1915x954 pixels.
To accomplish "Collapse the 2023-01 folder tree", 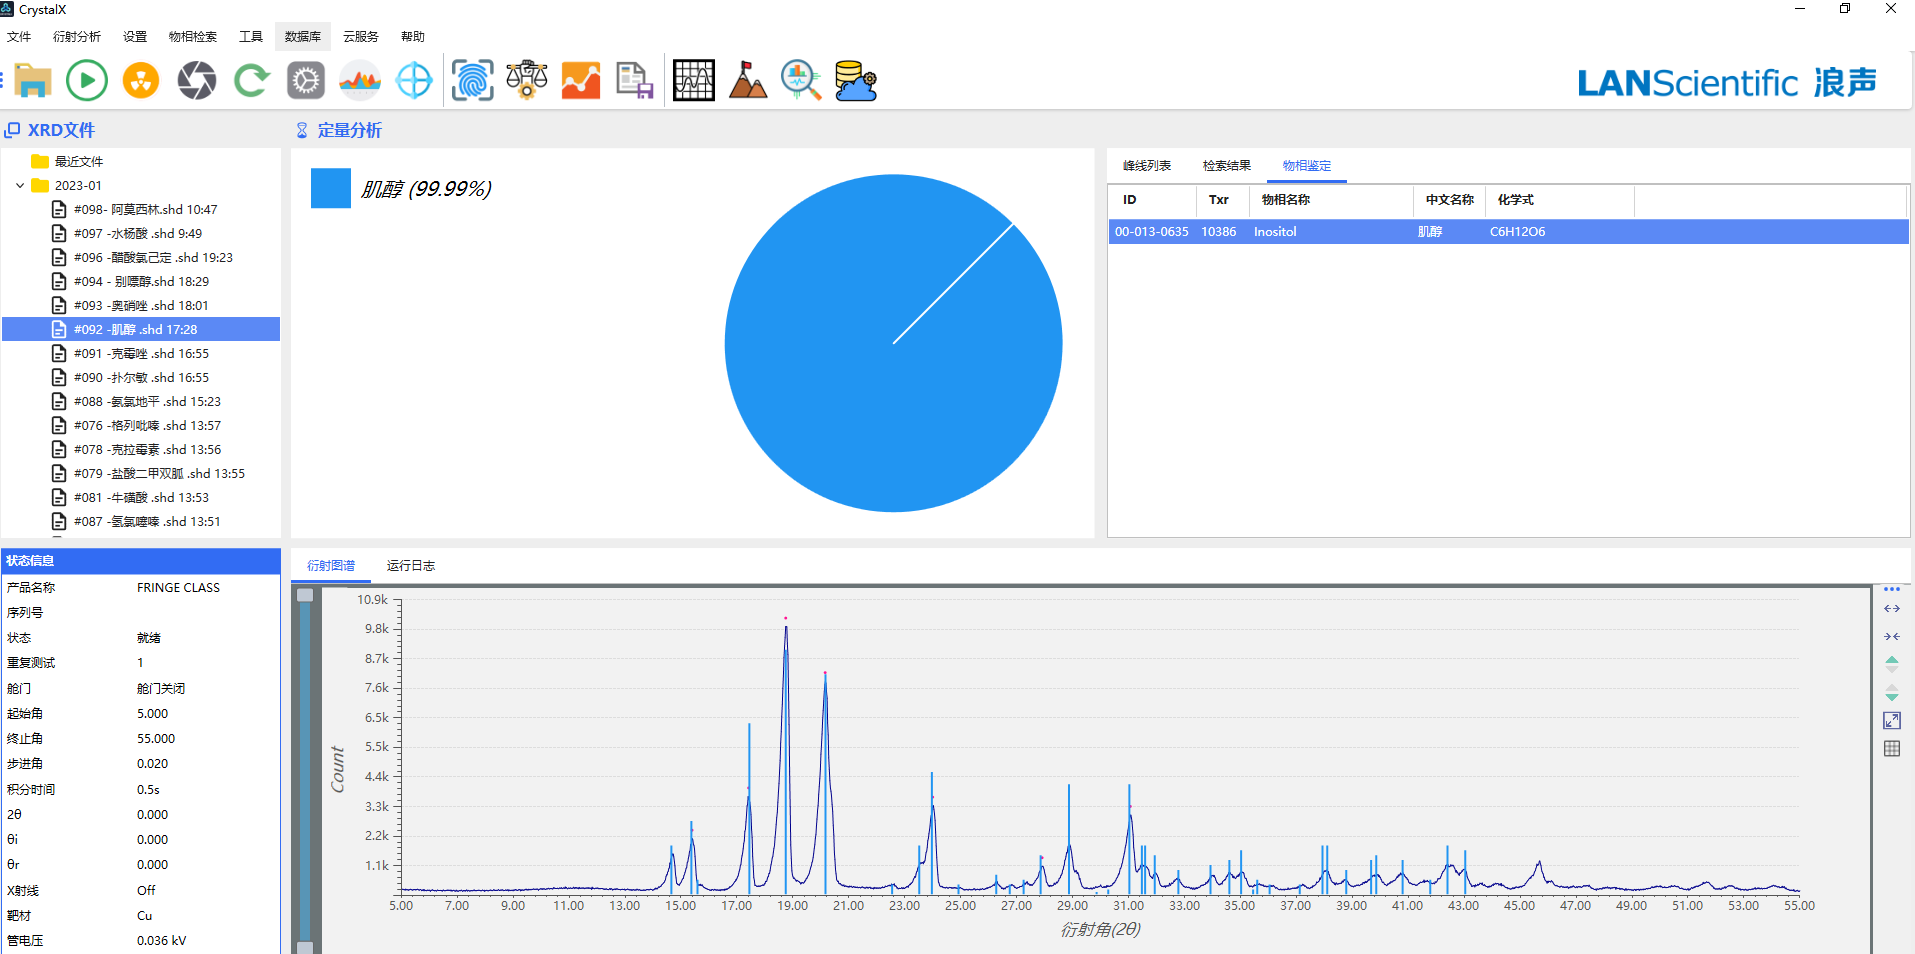I will [20, 186].
